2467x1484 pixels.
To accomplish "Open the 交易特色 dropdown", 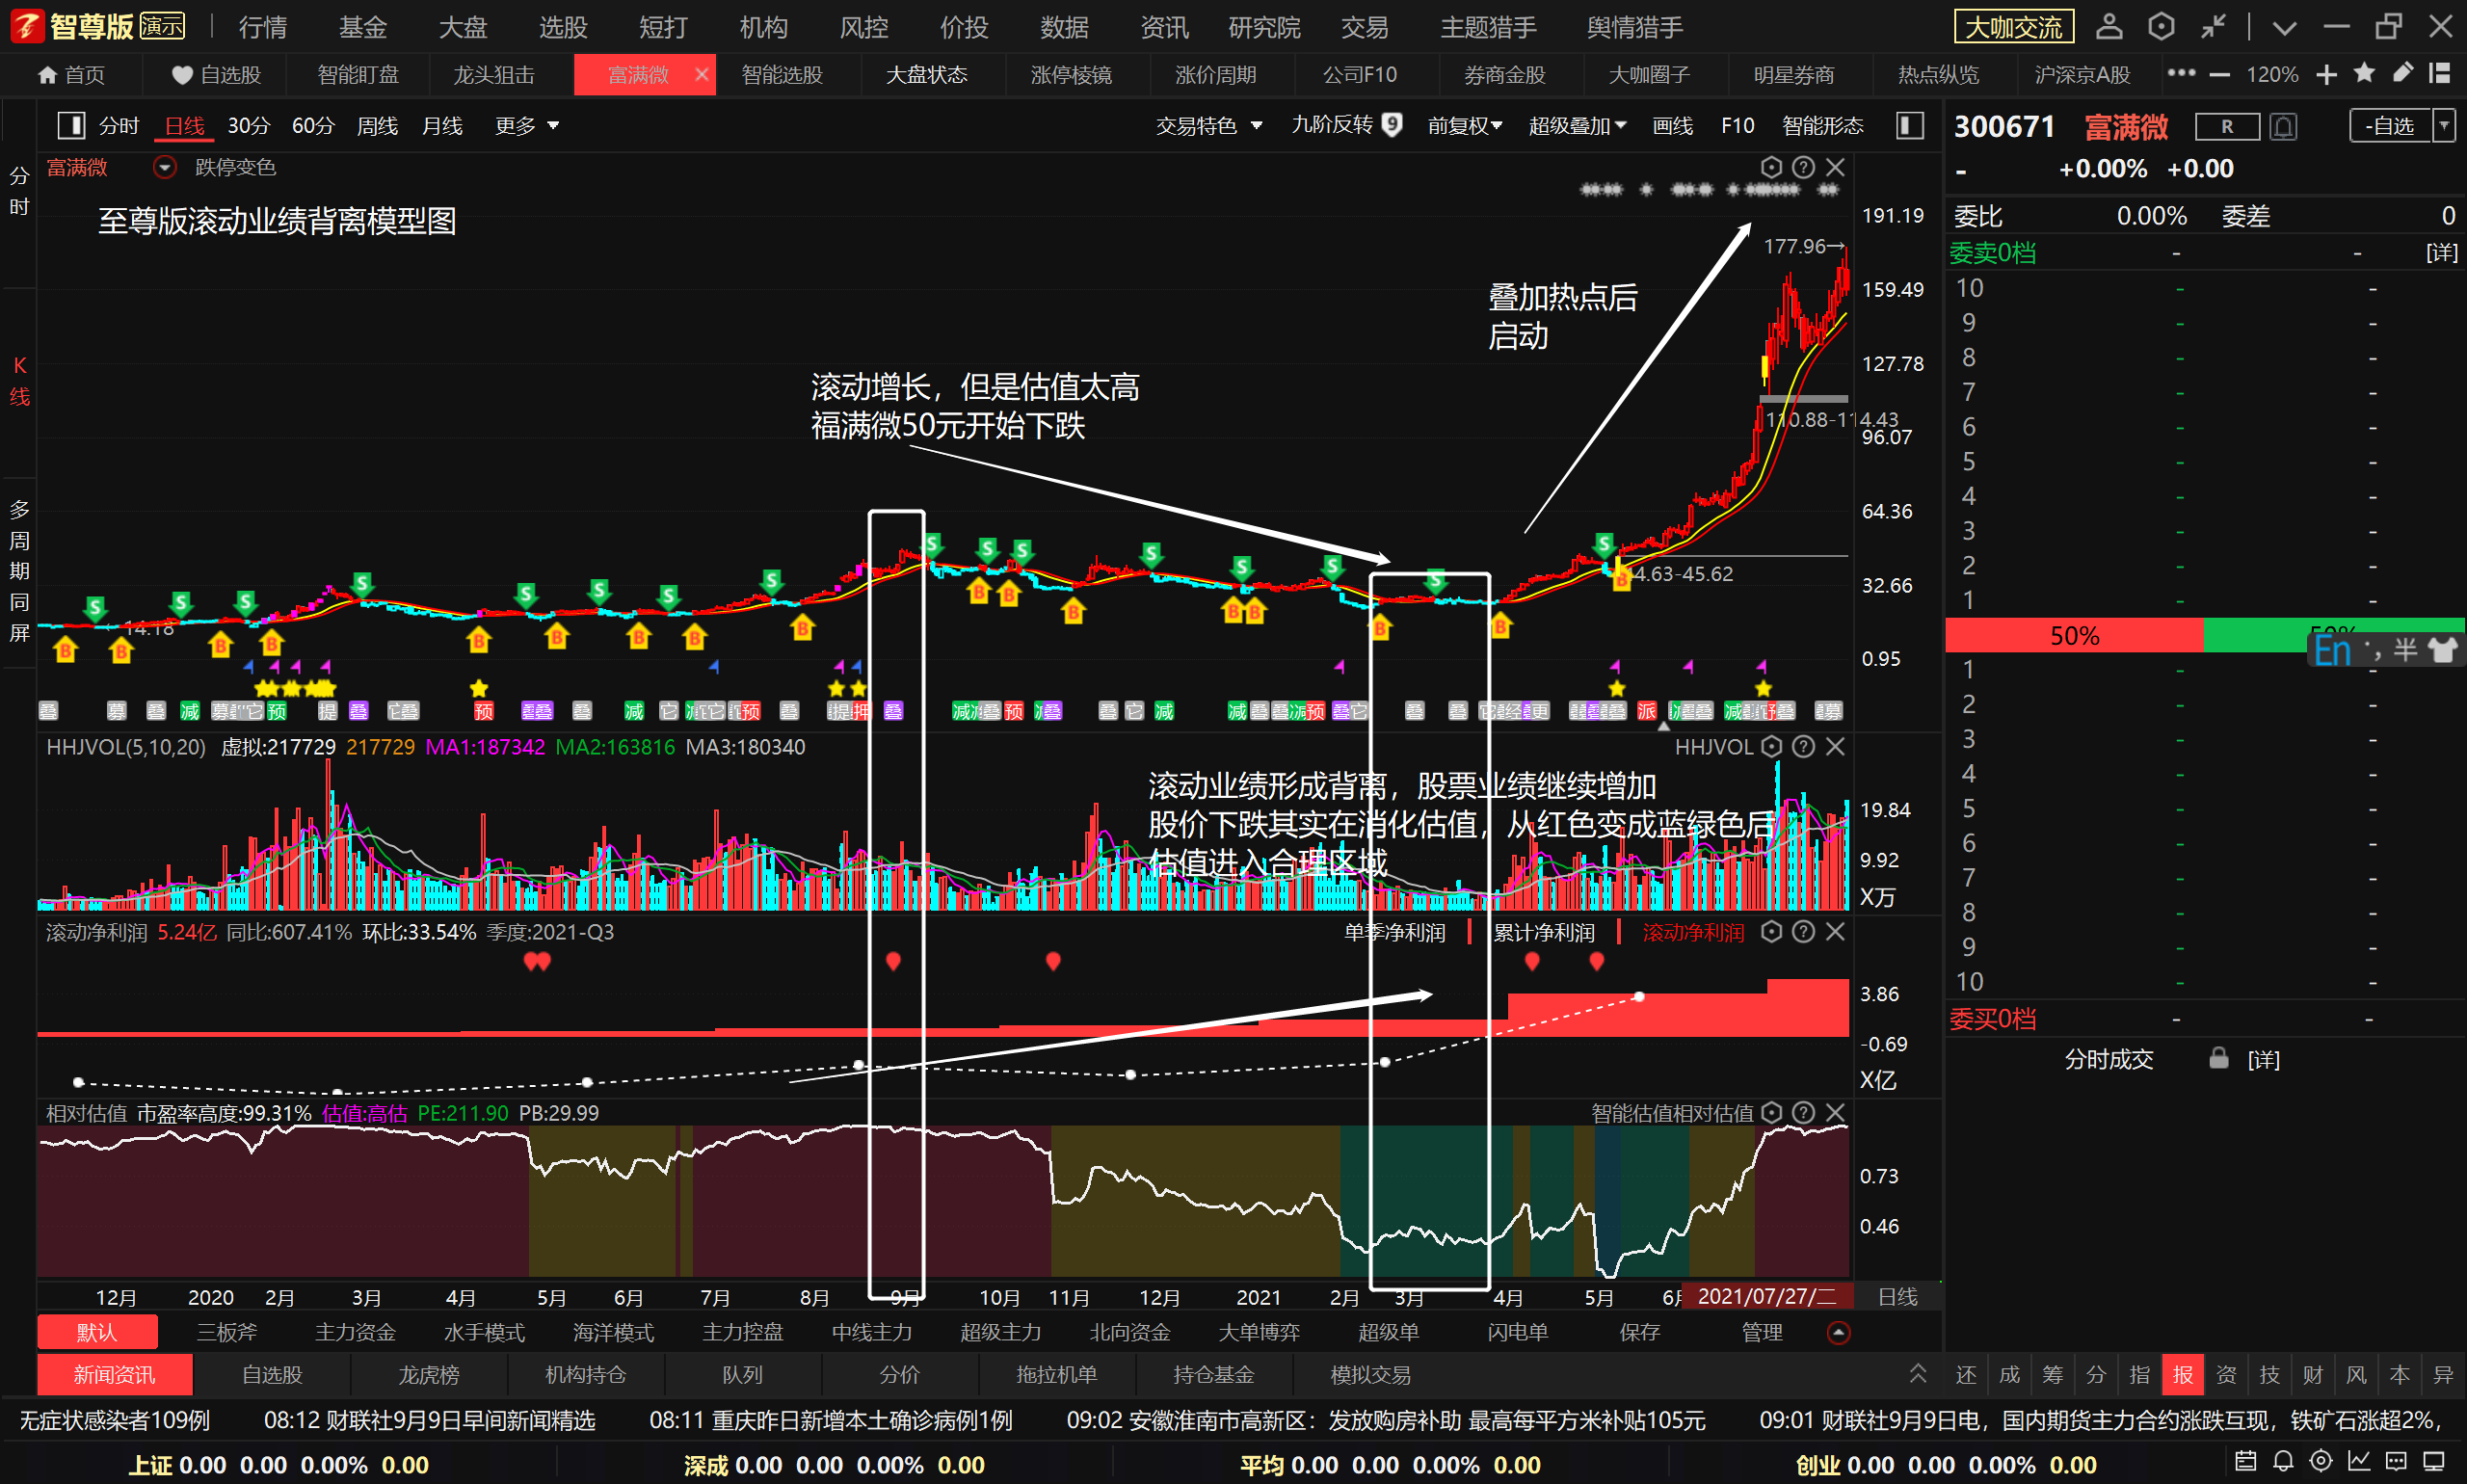I will (1209, 126).
